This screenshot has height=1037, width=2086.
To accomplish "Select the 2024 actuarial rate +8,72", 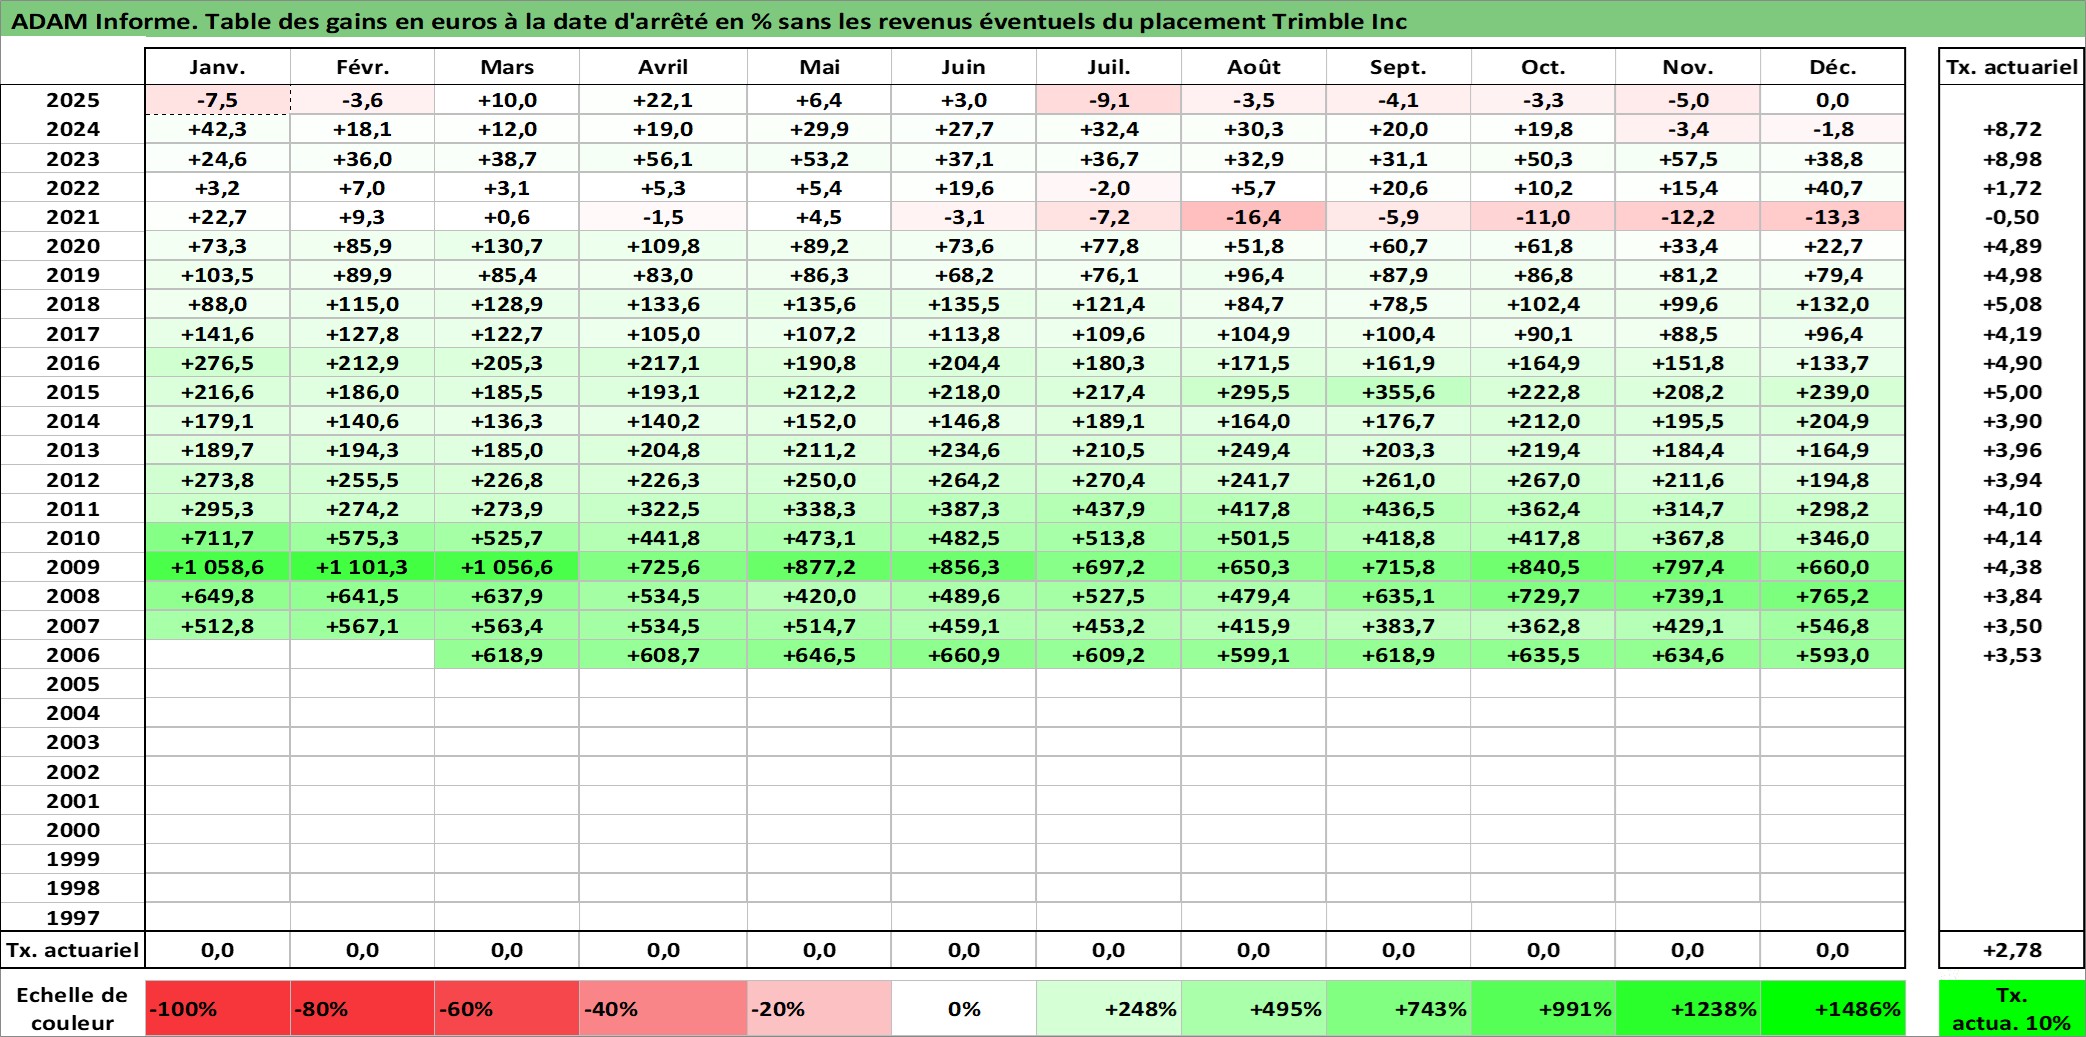I will tap(2011, 129).
